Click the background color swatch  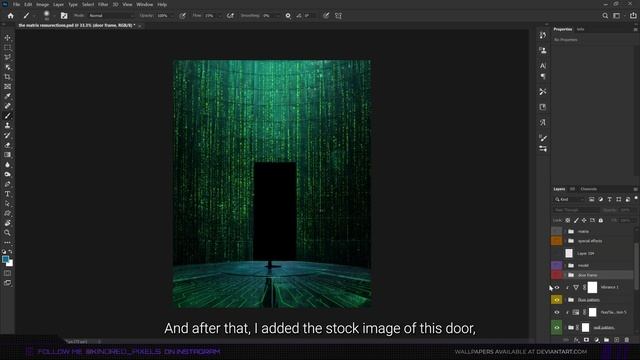[x=9, y=263]
